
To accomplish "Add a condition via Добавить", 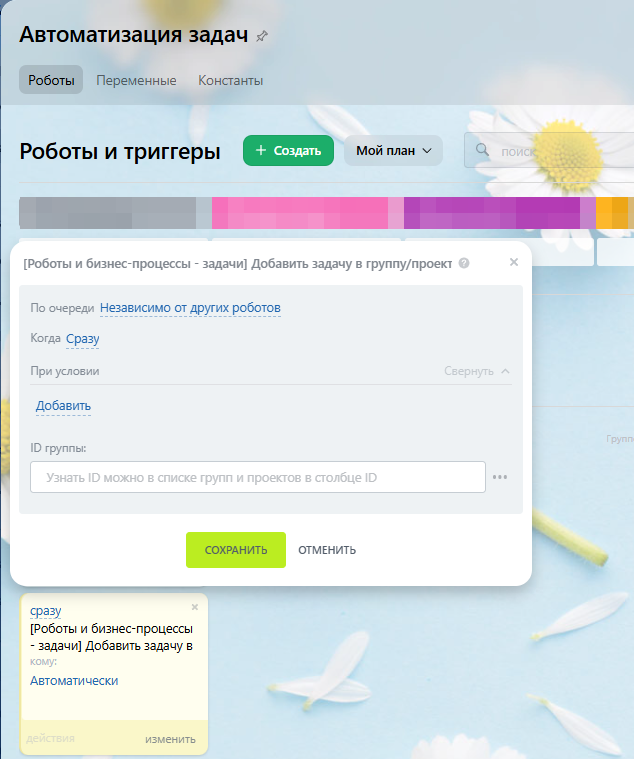I will pyautogui.click(x=63, y=406).
